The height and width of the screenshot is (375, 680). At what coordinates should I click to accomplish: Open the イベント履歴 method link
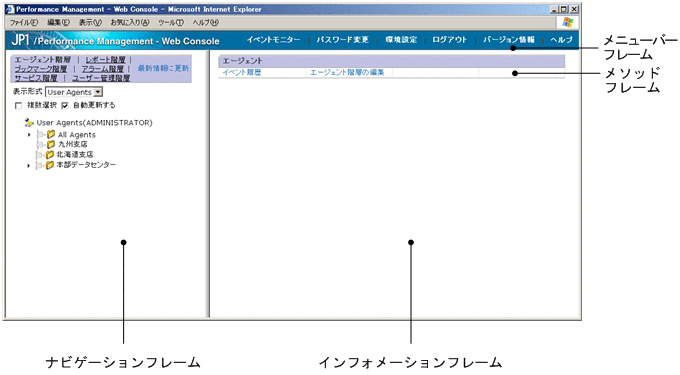click(x=242, y=72)
